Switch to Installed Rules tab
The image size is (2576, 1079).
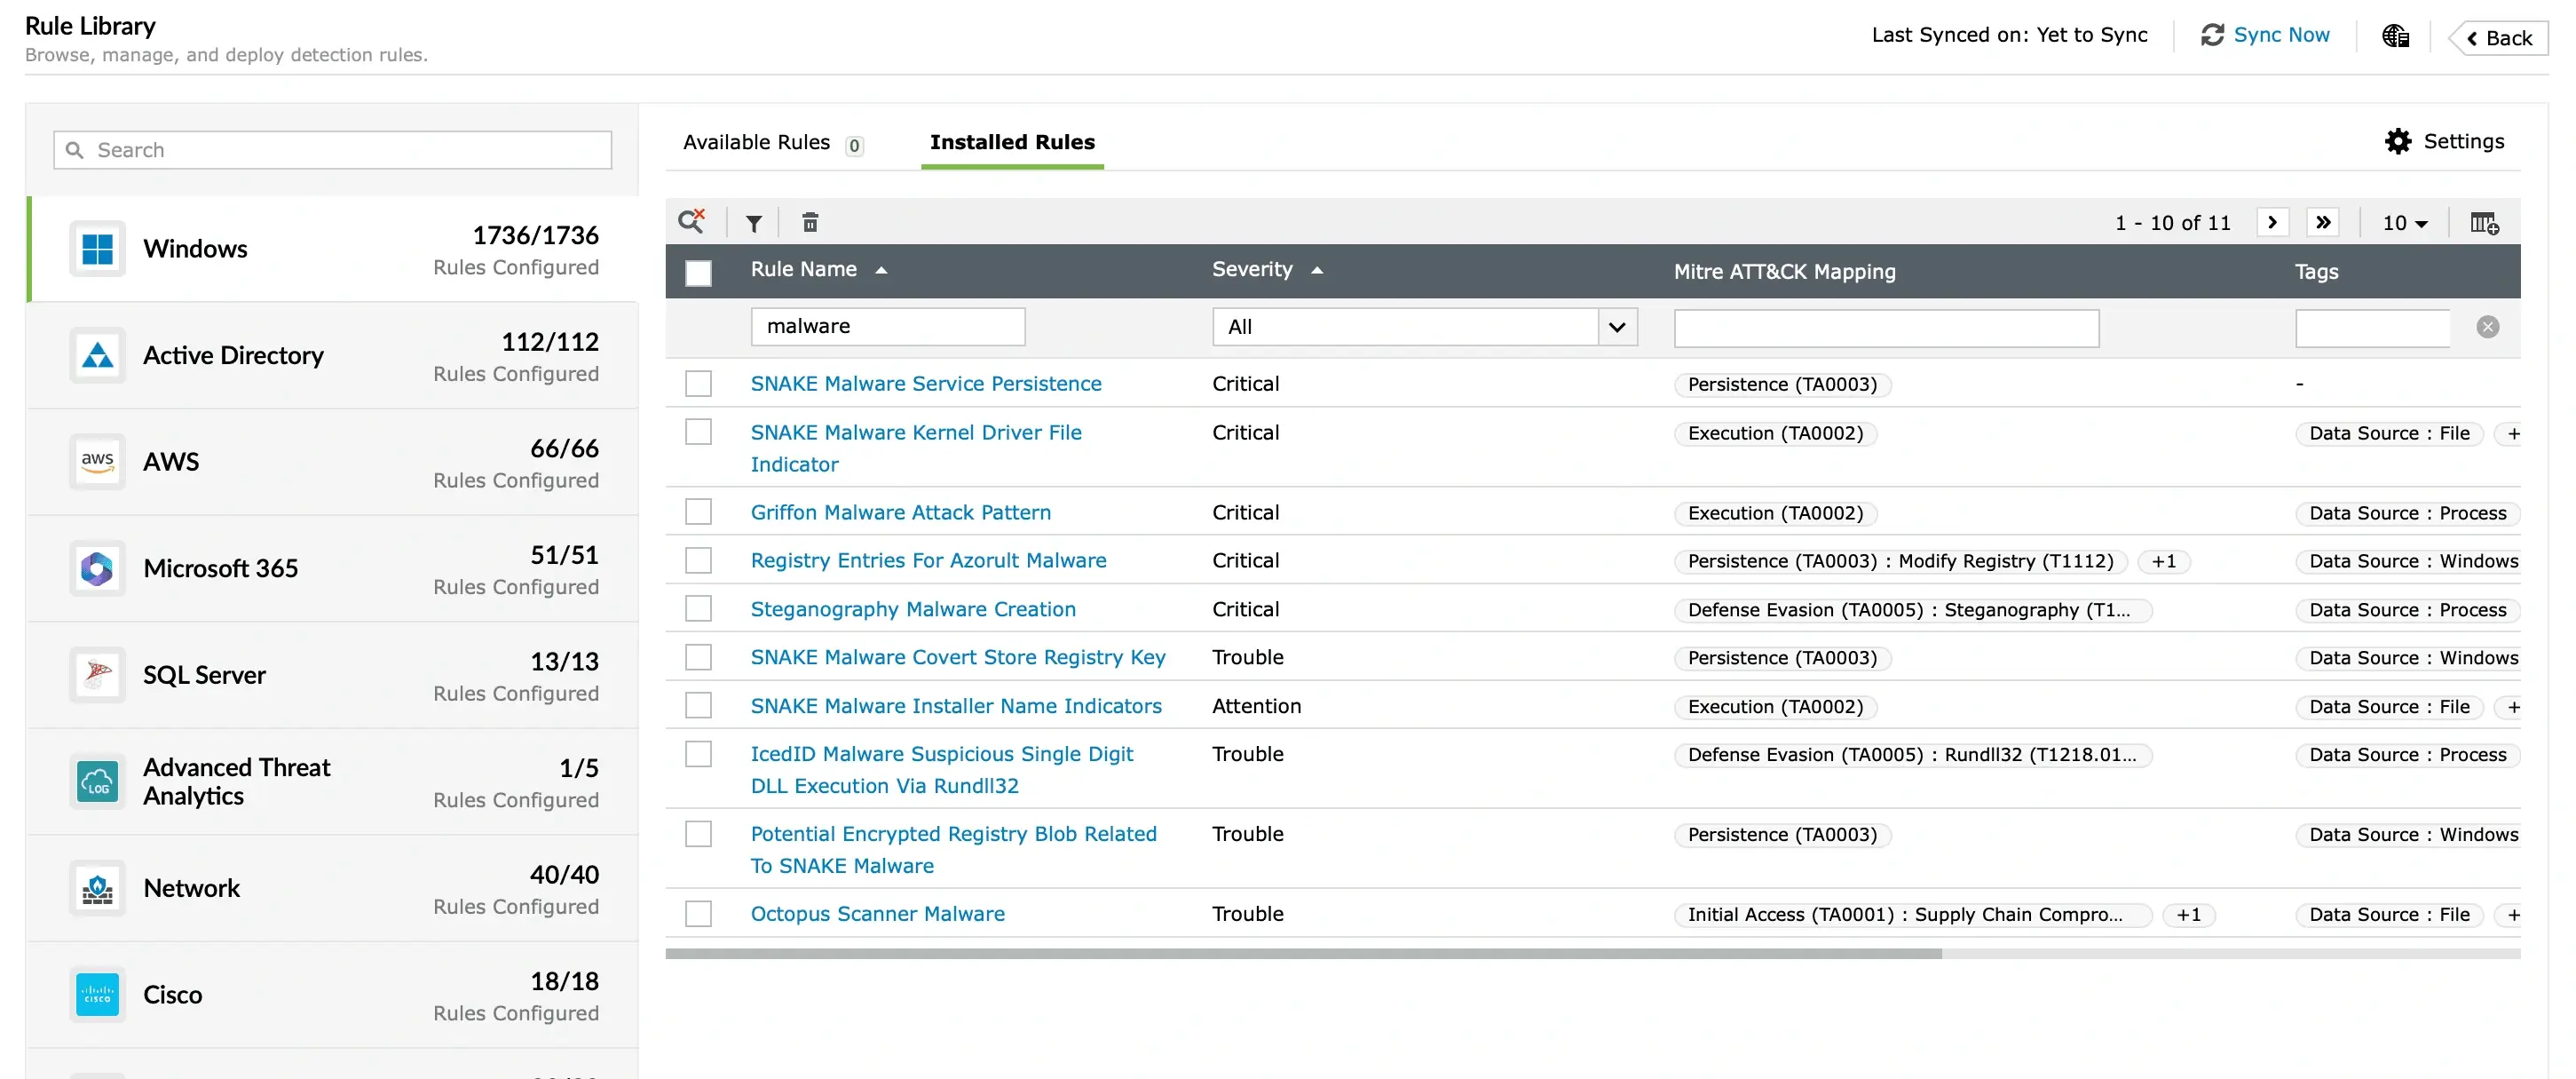(x=1012, y=142)
